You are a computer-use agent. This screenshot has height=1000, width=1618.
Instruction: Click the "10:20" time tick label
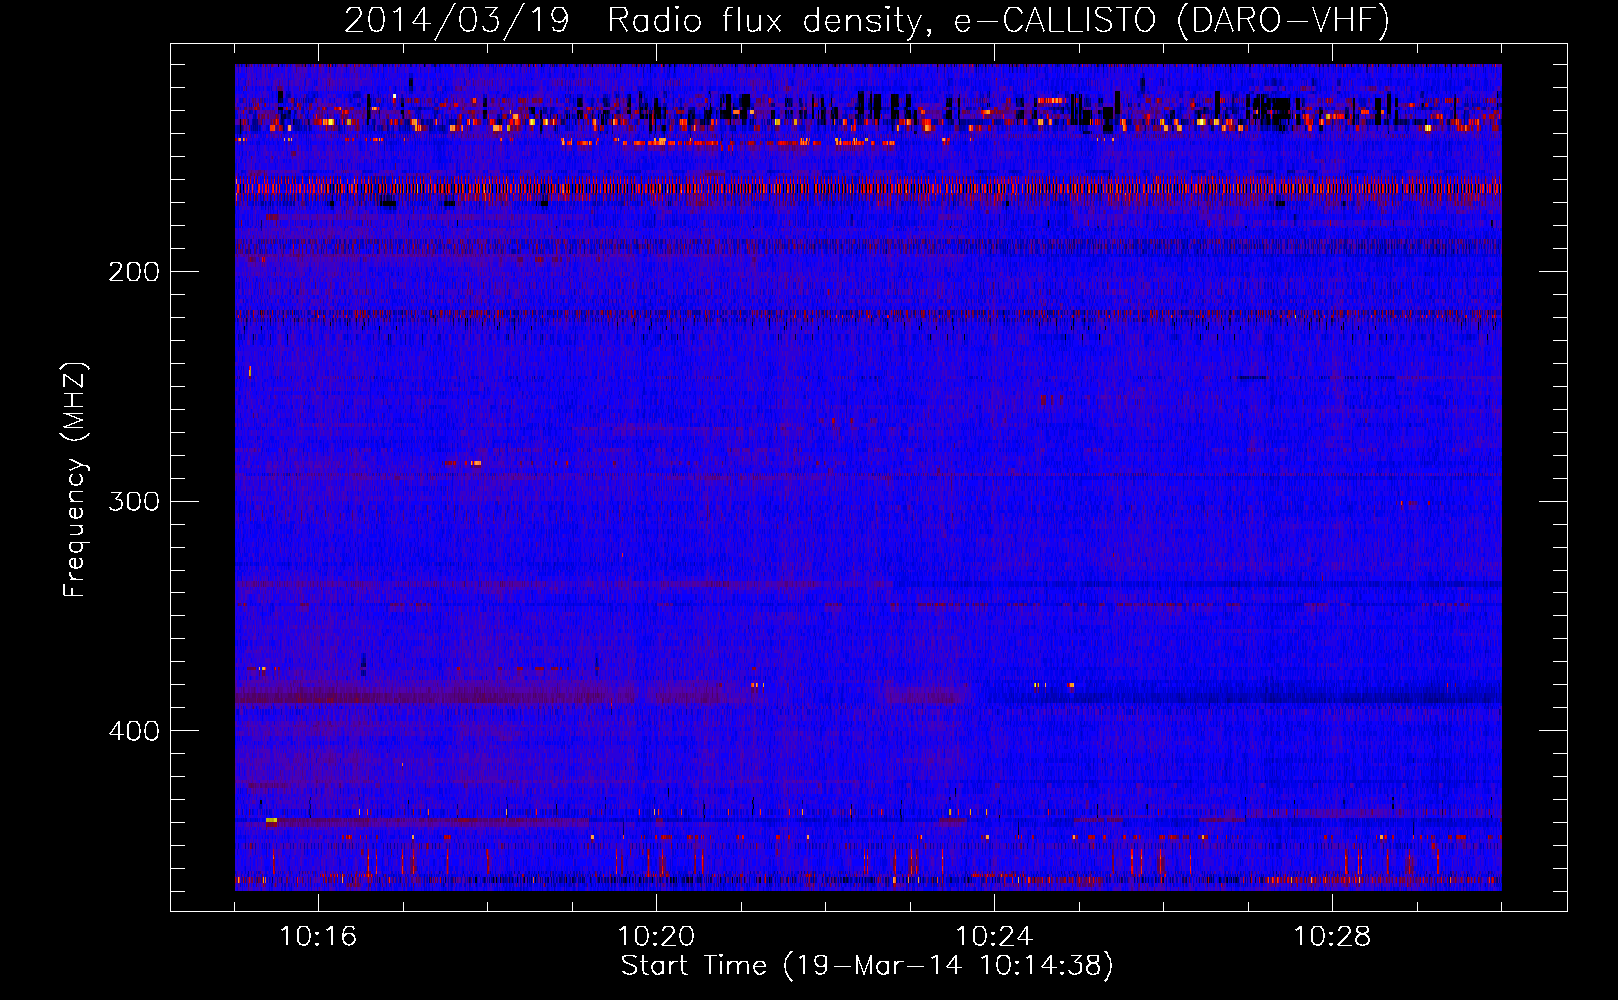click(656, 936)
